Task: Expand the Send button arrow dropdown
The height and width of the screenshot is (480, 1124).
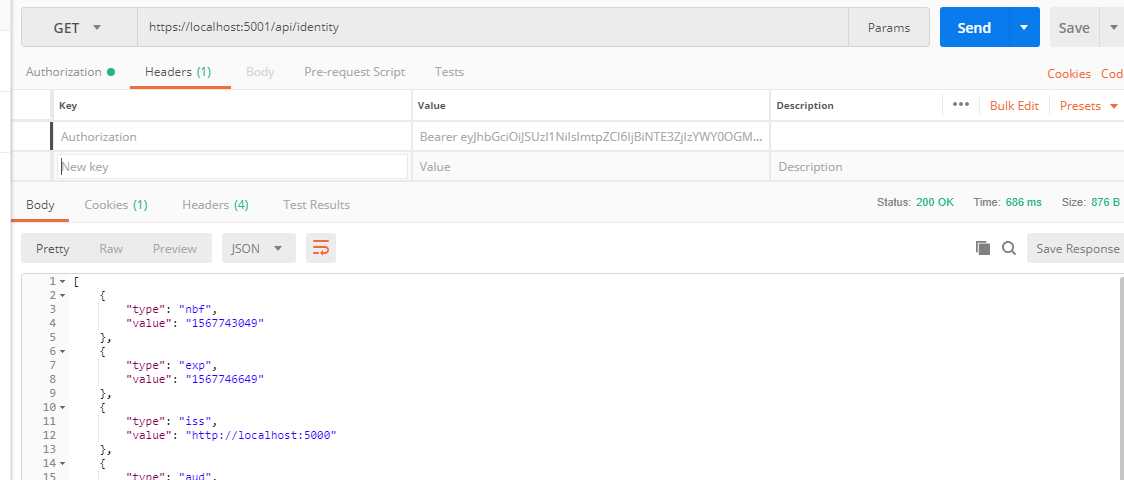Action: (1023, 28)
